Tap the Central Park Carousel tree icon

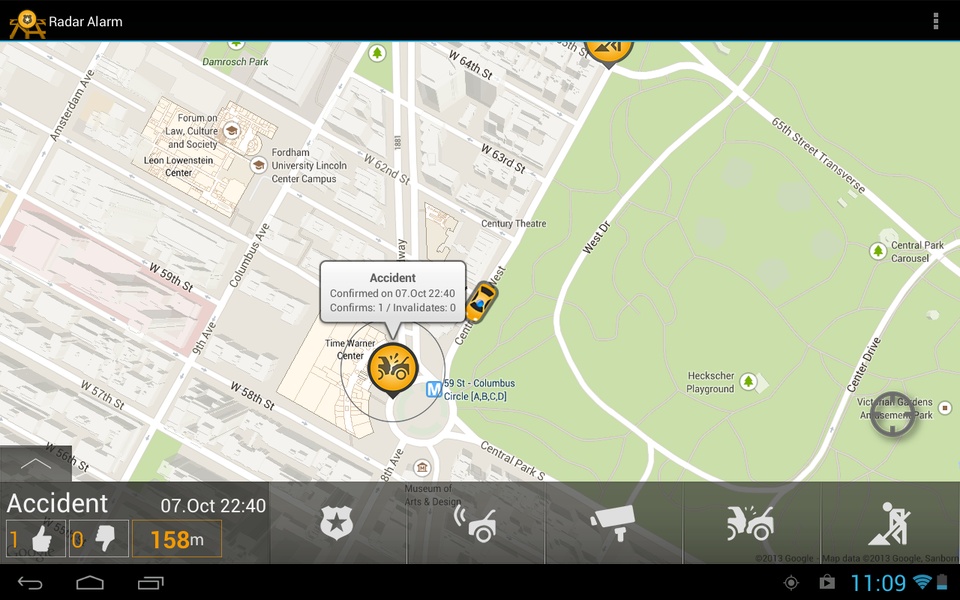(x=878, y=250)
